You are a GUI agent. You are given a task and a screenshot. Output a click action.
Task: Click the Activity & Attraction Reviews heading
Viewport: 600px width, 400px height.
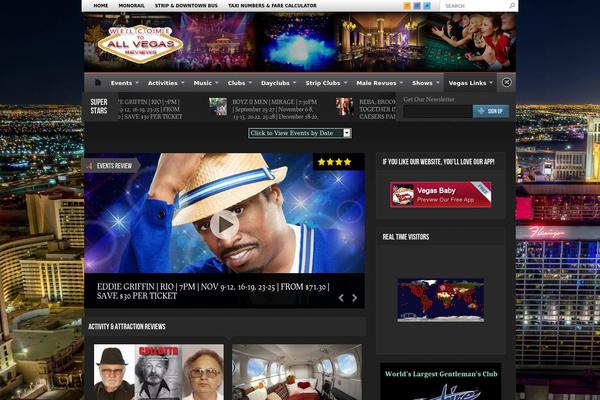click(127, 327)
